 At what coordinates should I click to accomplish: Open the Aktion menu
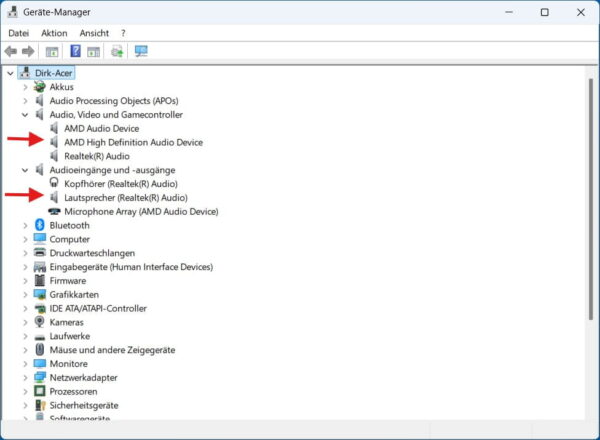54,33
